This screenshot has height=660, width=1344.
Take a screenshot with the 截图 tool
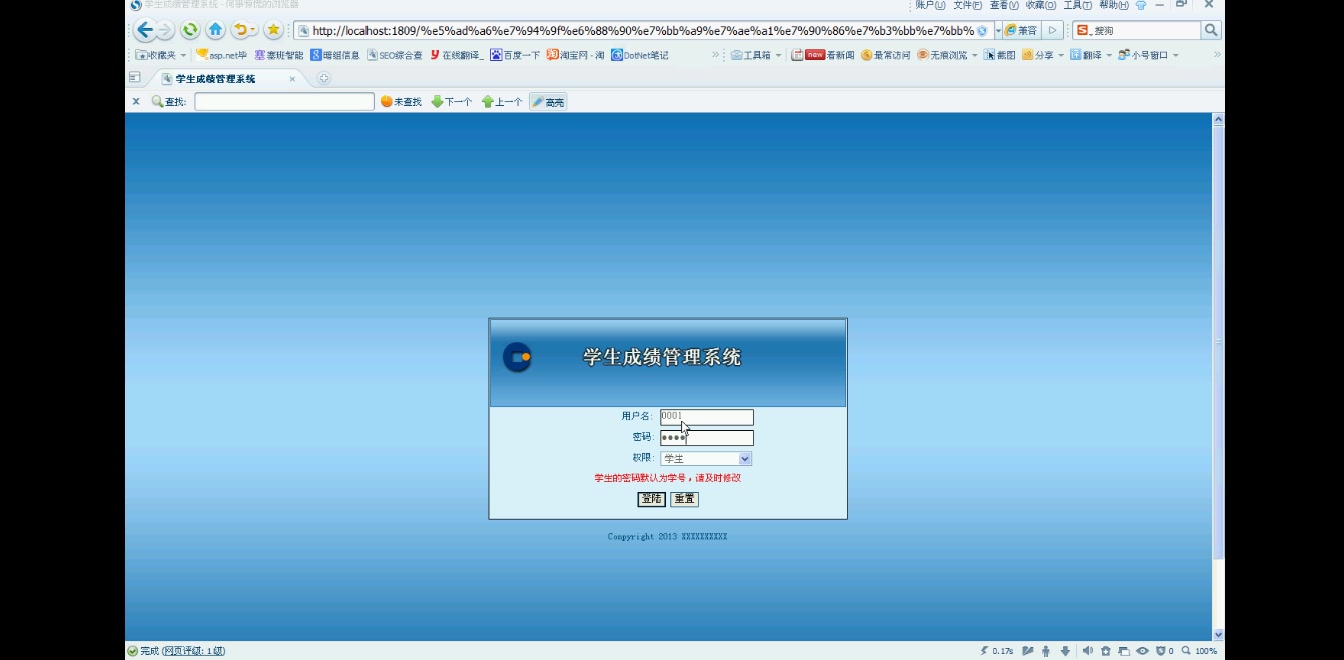pos(1005,55)
